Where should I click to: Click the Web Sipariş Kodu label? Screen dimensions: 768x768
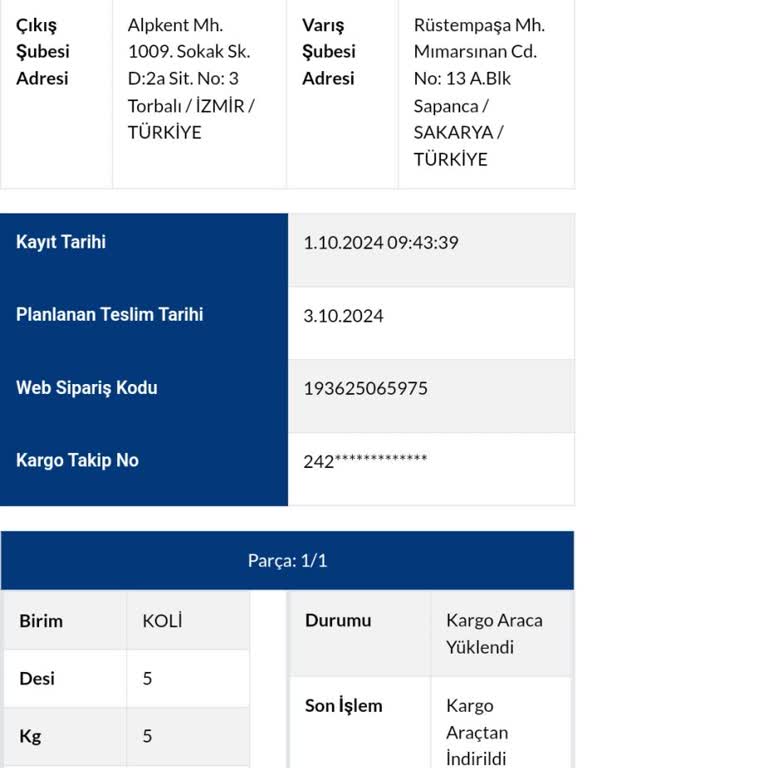click(87, 387)
